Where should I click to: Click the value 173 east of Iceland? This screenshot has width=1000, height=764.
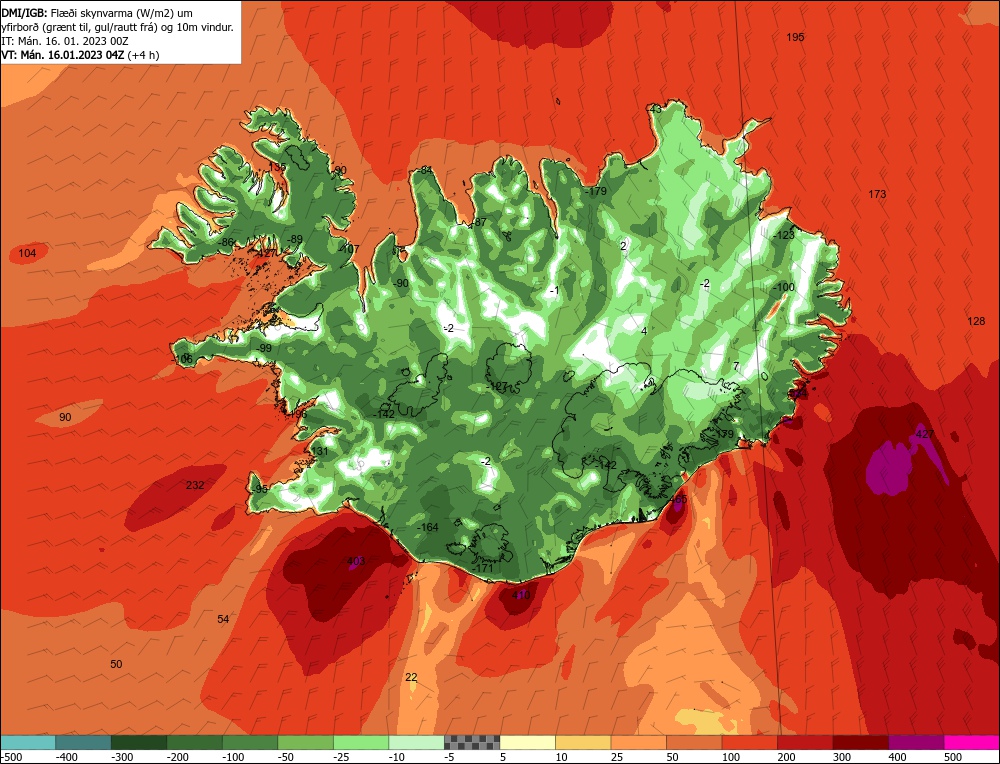point(877,194)
